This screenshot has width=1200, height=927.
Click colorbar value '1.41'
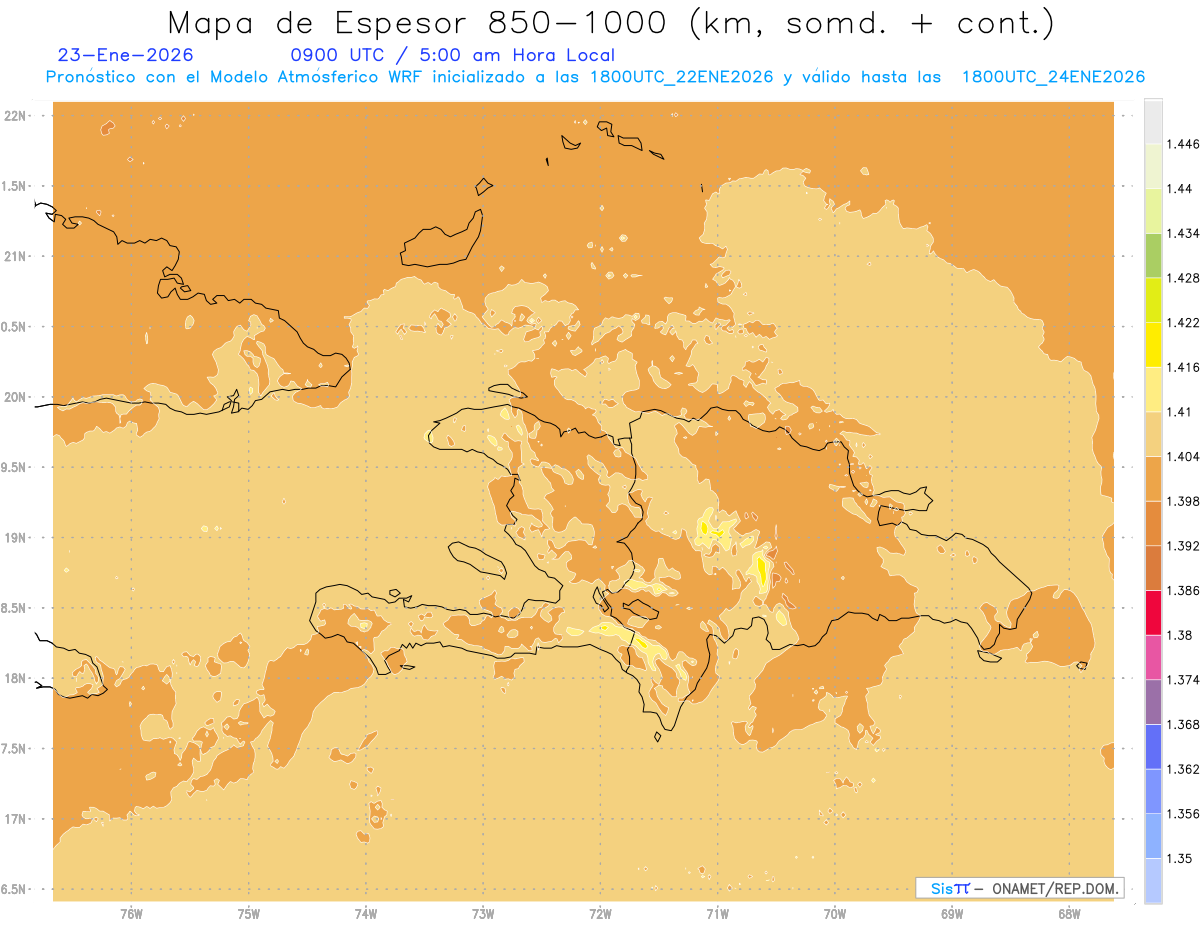tap(1180, 412)
